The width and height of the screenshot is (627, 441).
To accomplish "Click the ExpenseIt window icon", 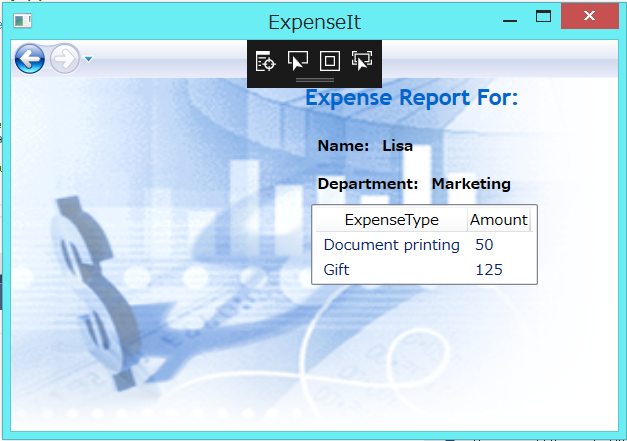I will 22,21.
